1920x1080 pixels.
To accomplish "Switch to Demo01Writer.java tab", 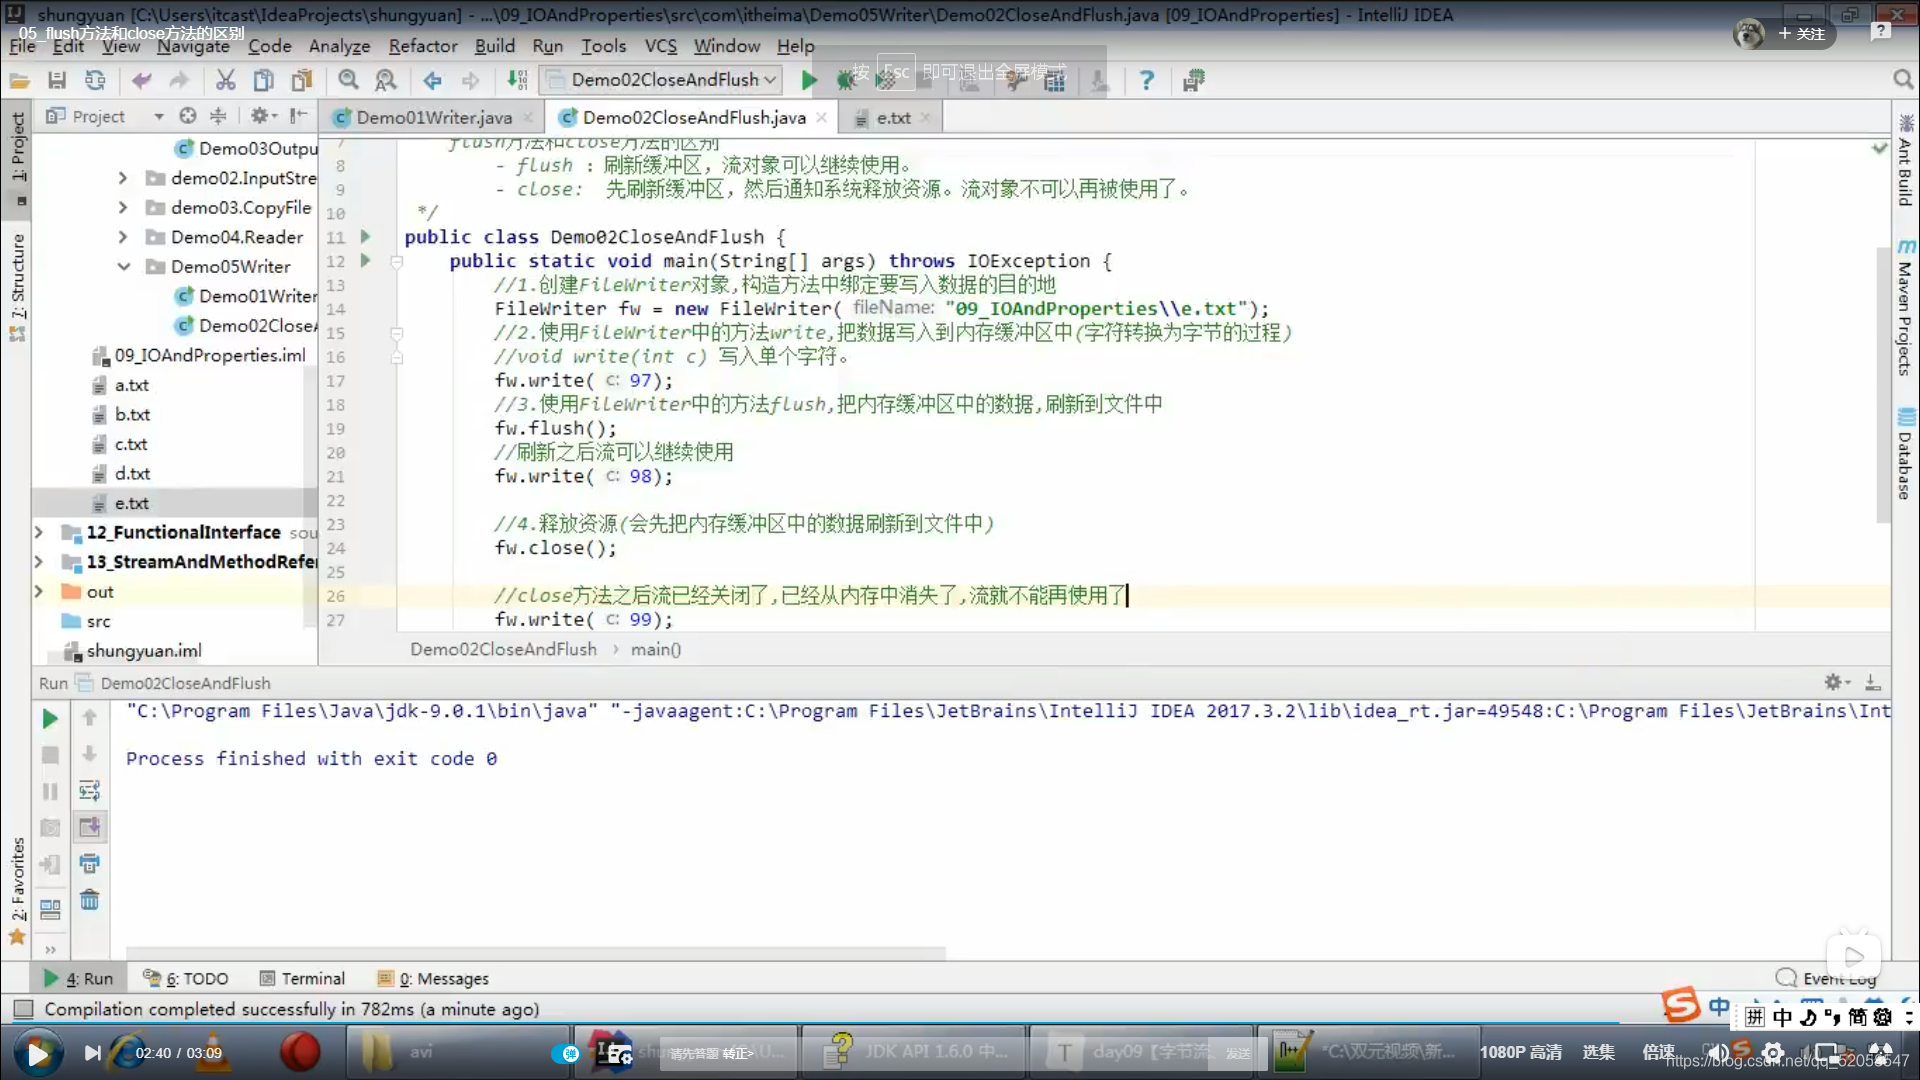I will (x=433, y=118).
